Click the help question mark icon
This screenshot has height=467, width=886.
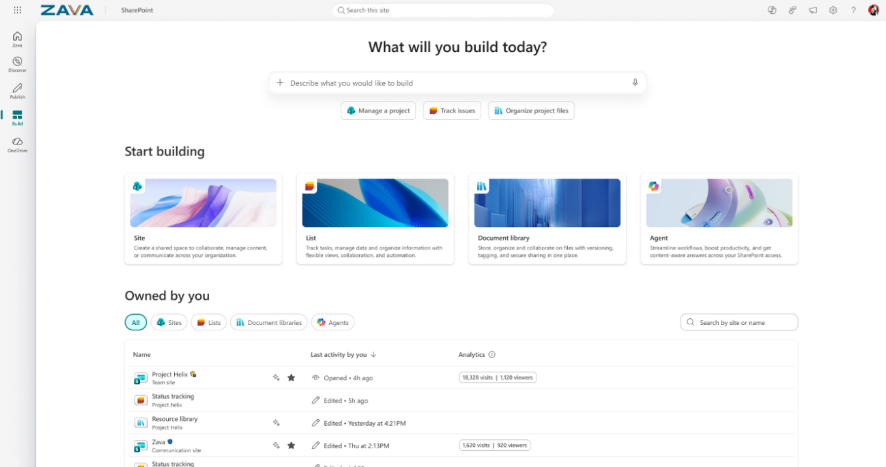click(x=853, y=10)
